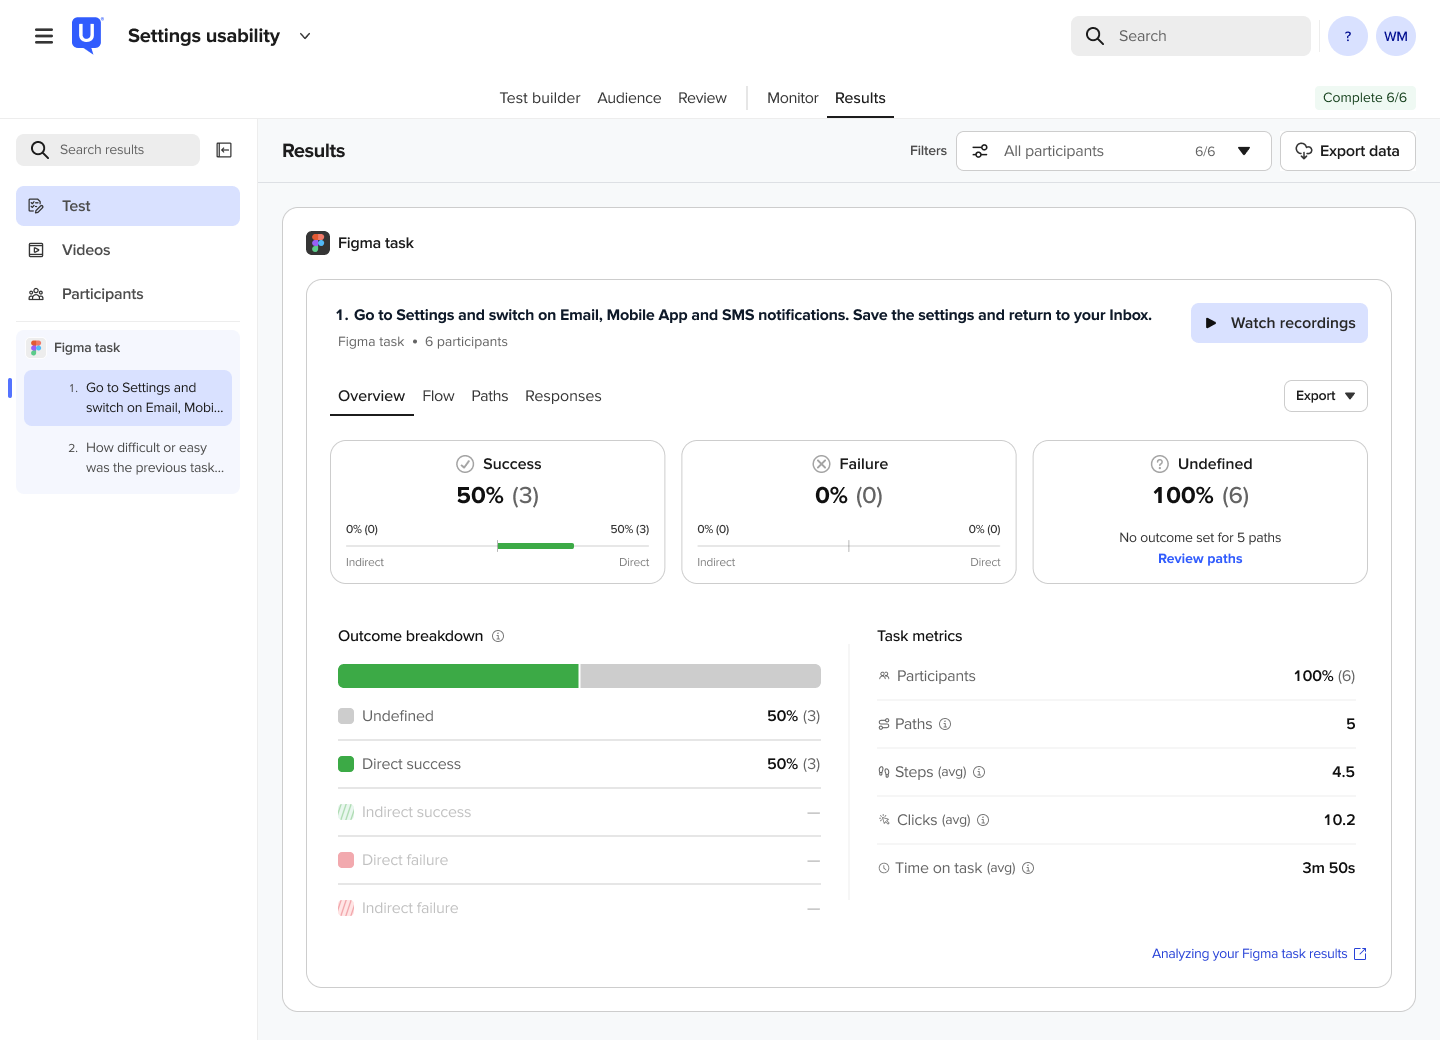Open the WM user avatar menu
The height and width of the screenshot is (1040, 1440).
coord(1396,36)
